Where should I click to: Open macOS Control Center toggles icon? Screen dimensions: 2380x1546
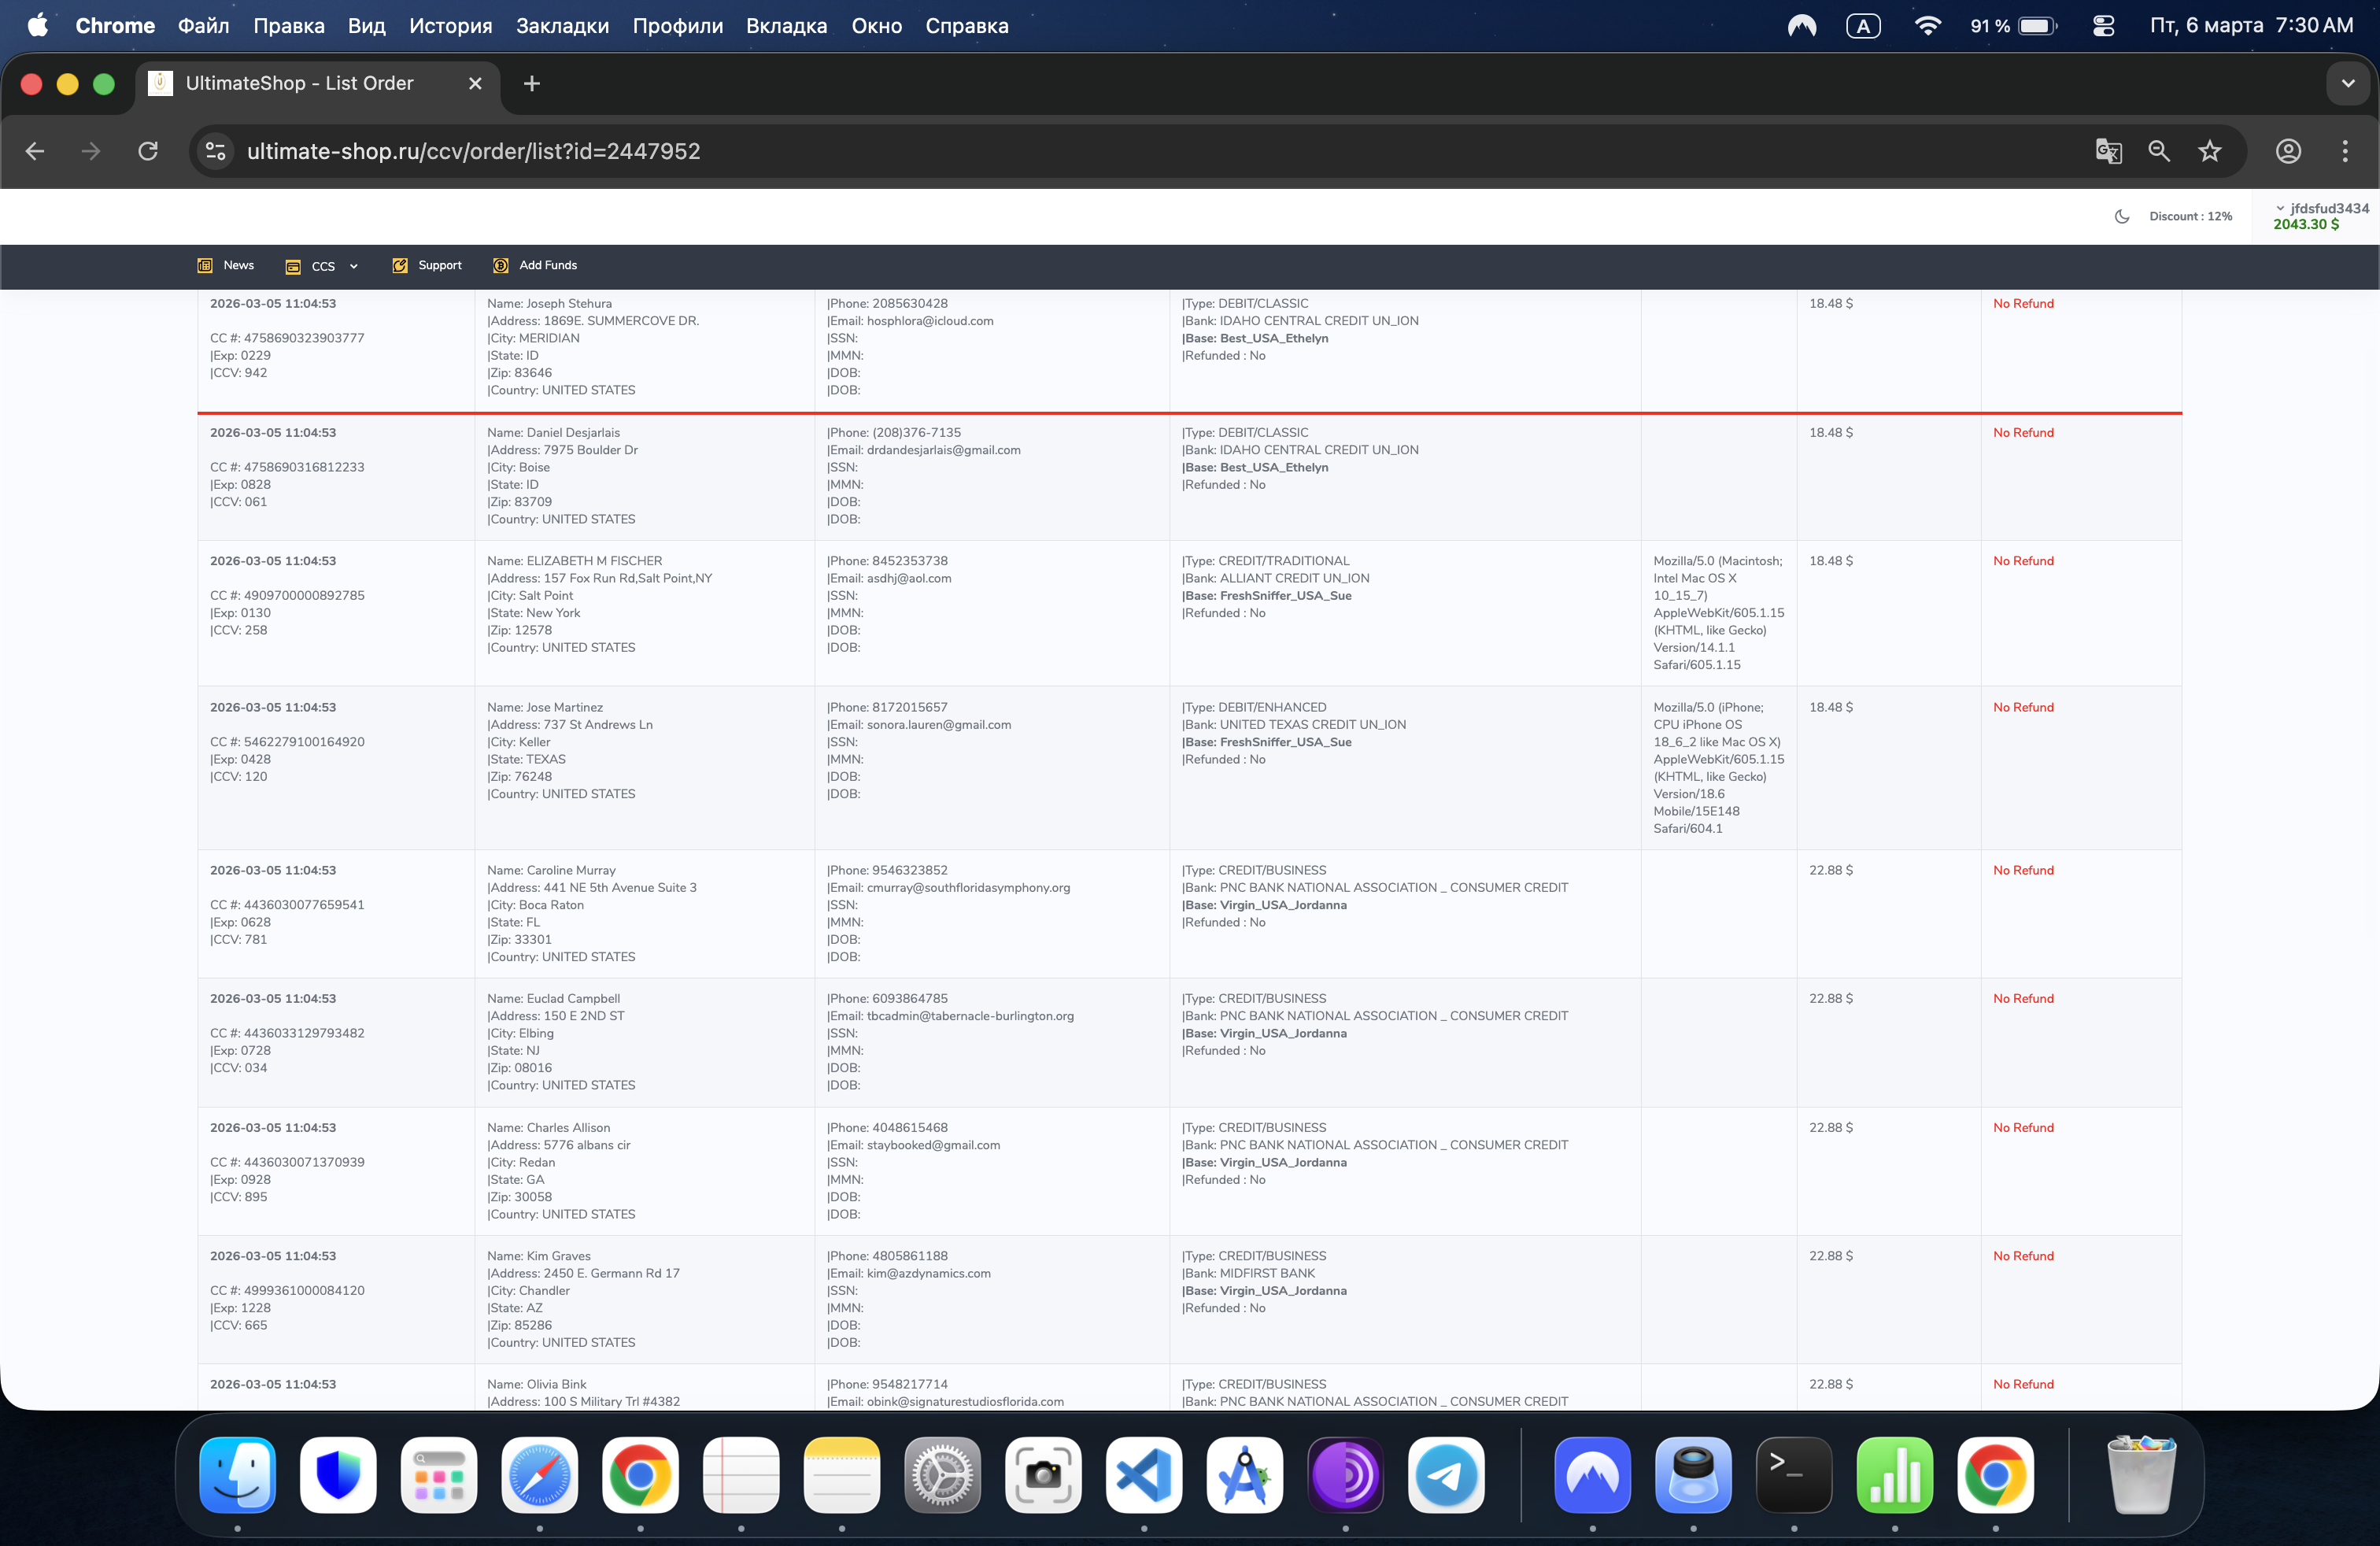[x=2103, y=26]
